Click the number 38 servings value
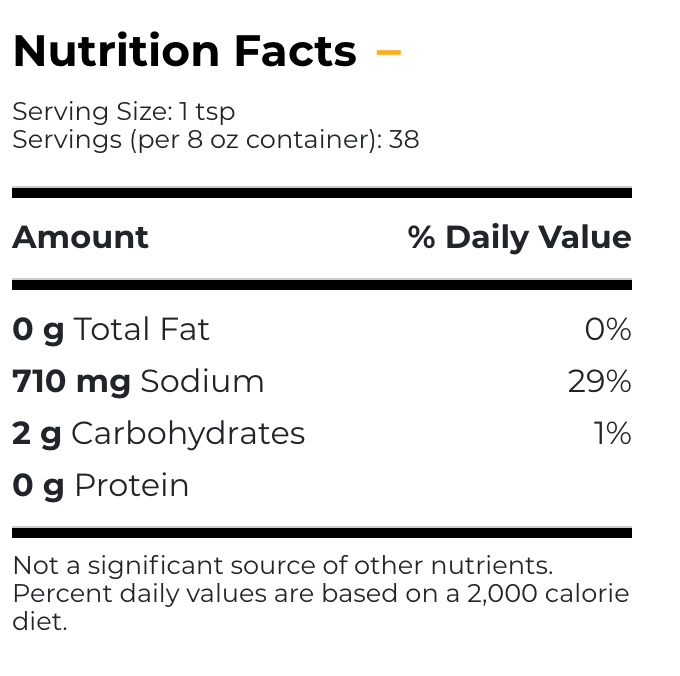The height and width of the screenshot is (676, 680). [404, 140]
